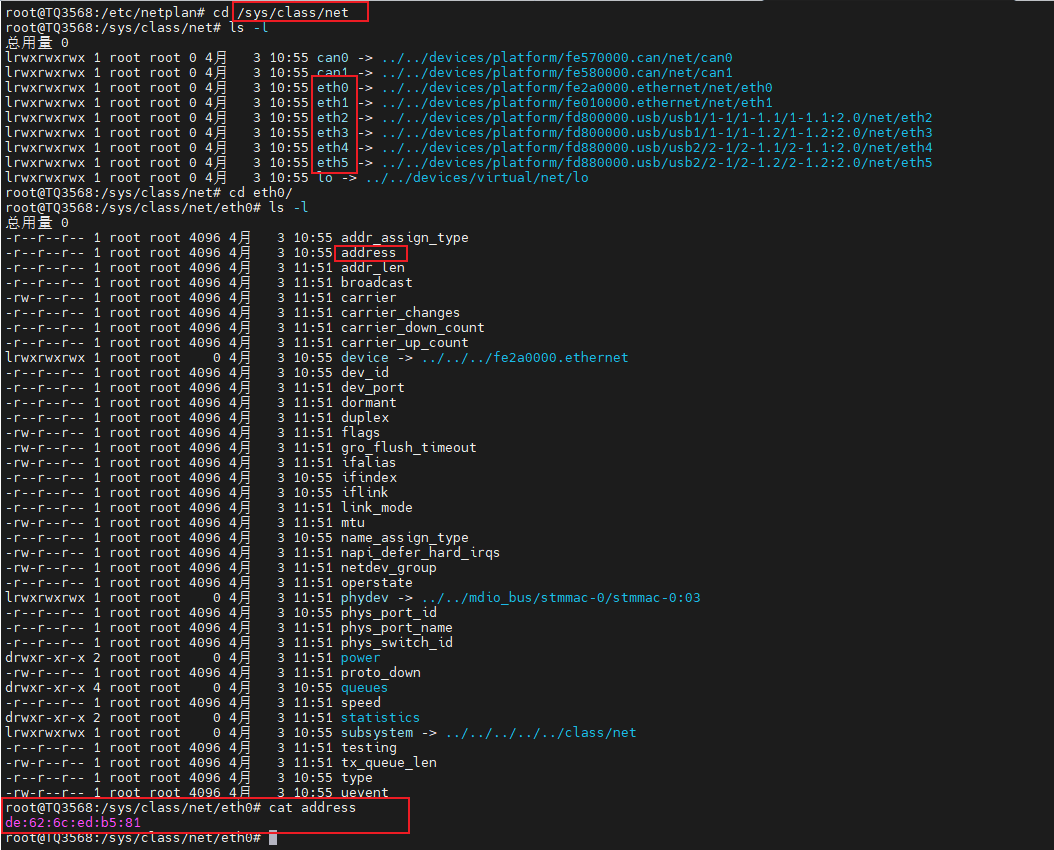
Task: Click the carrier file name
Action: [368, 298]
